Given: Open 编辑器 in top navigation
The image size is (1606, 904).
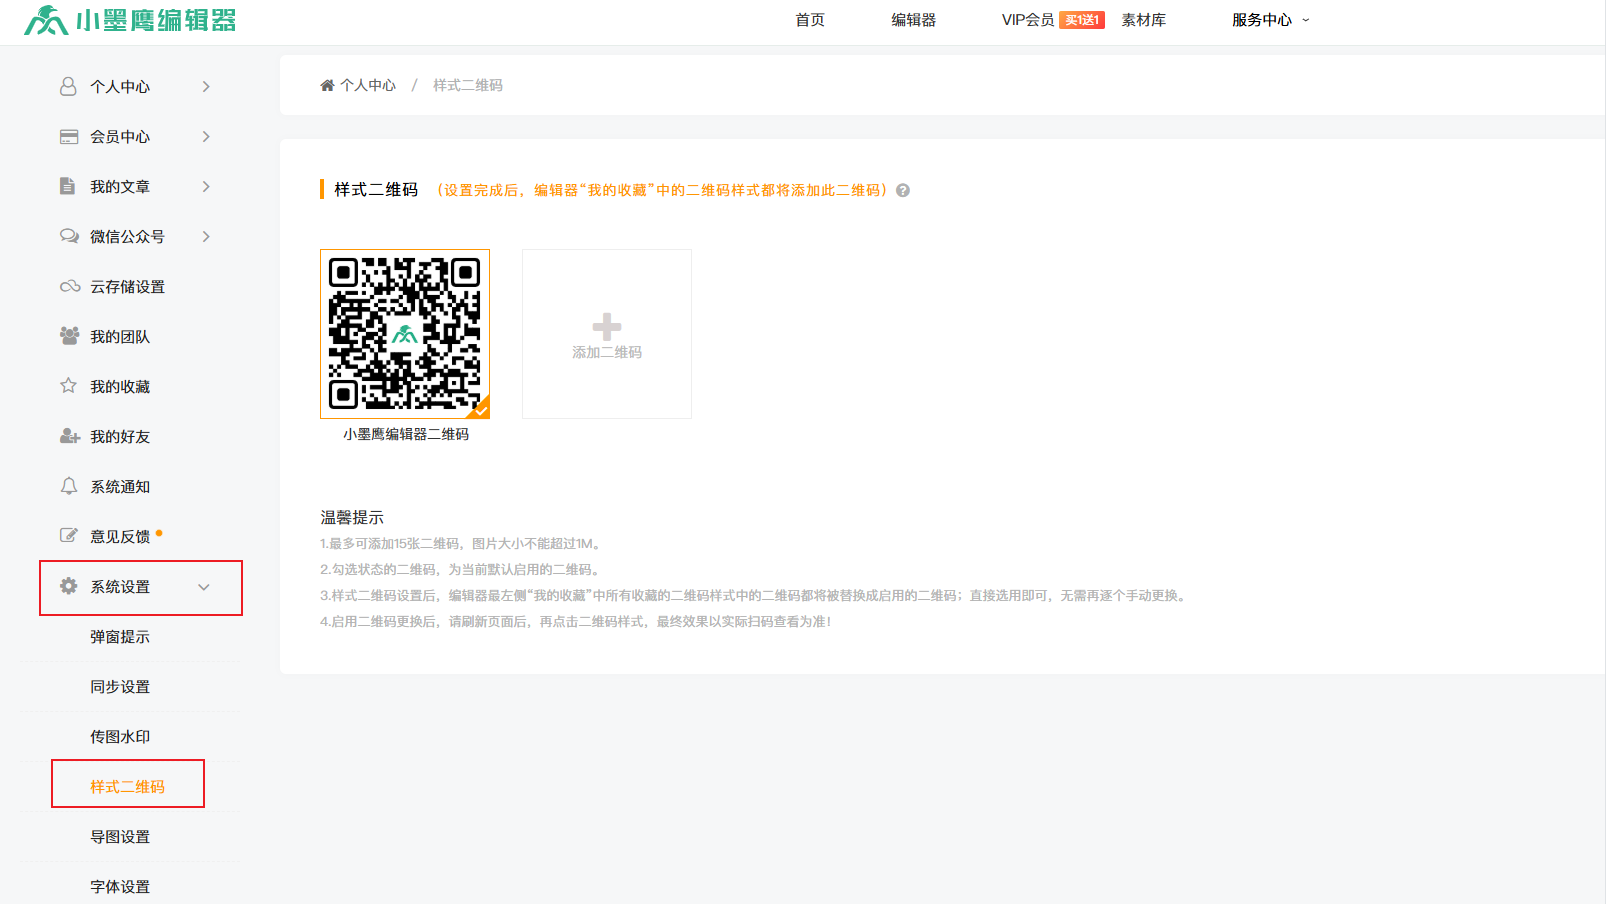Looking at the screenshot, I should point(914,20).
